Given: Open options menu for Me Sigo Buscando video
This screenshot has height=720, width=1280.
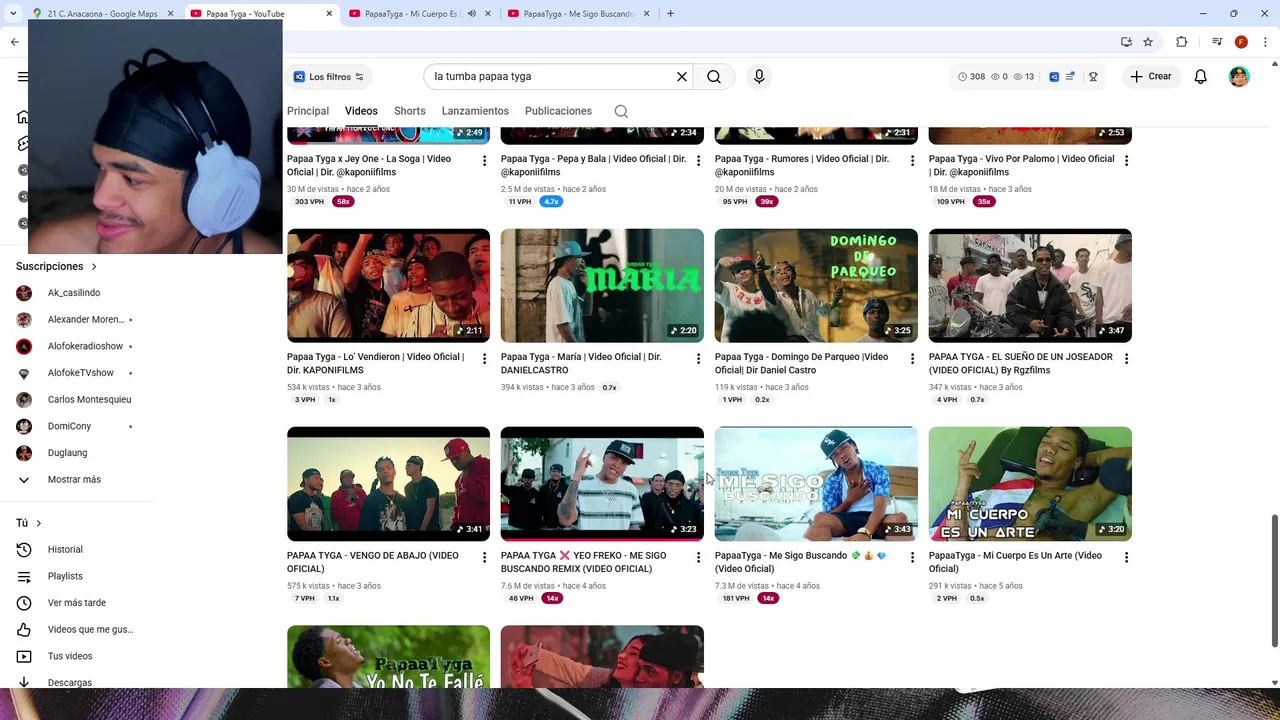Looking at the screenshot, I should [912, 558].
